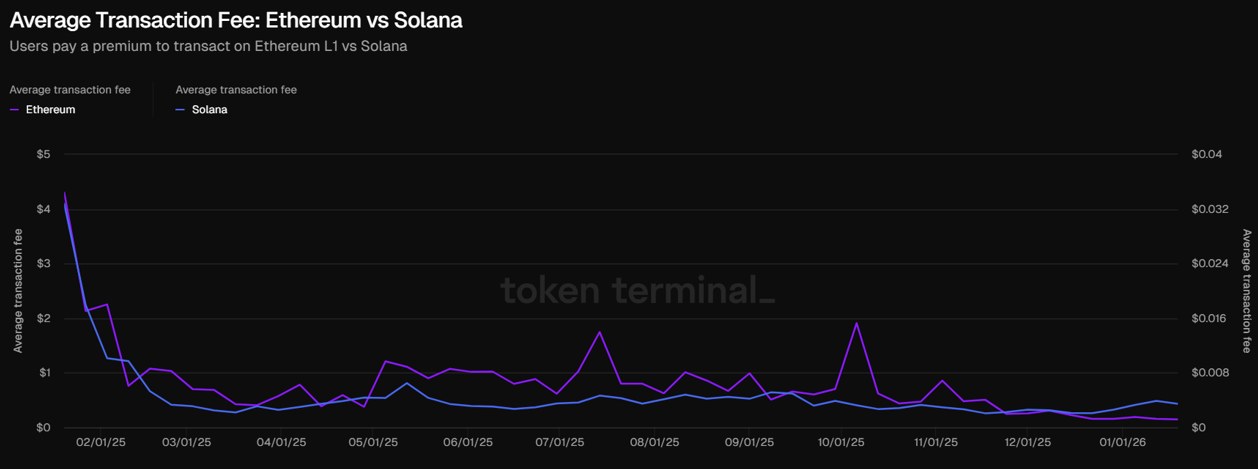Select the 08/01/25 date tick label
Image resolution: width=1258 pixels, height=469 pixels.
tap(655, 441)
